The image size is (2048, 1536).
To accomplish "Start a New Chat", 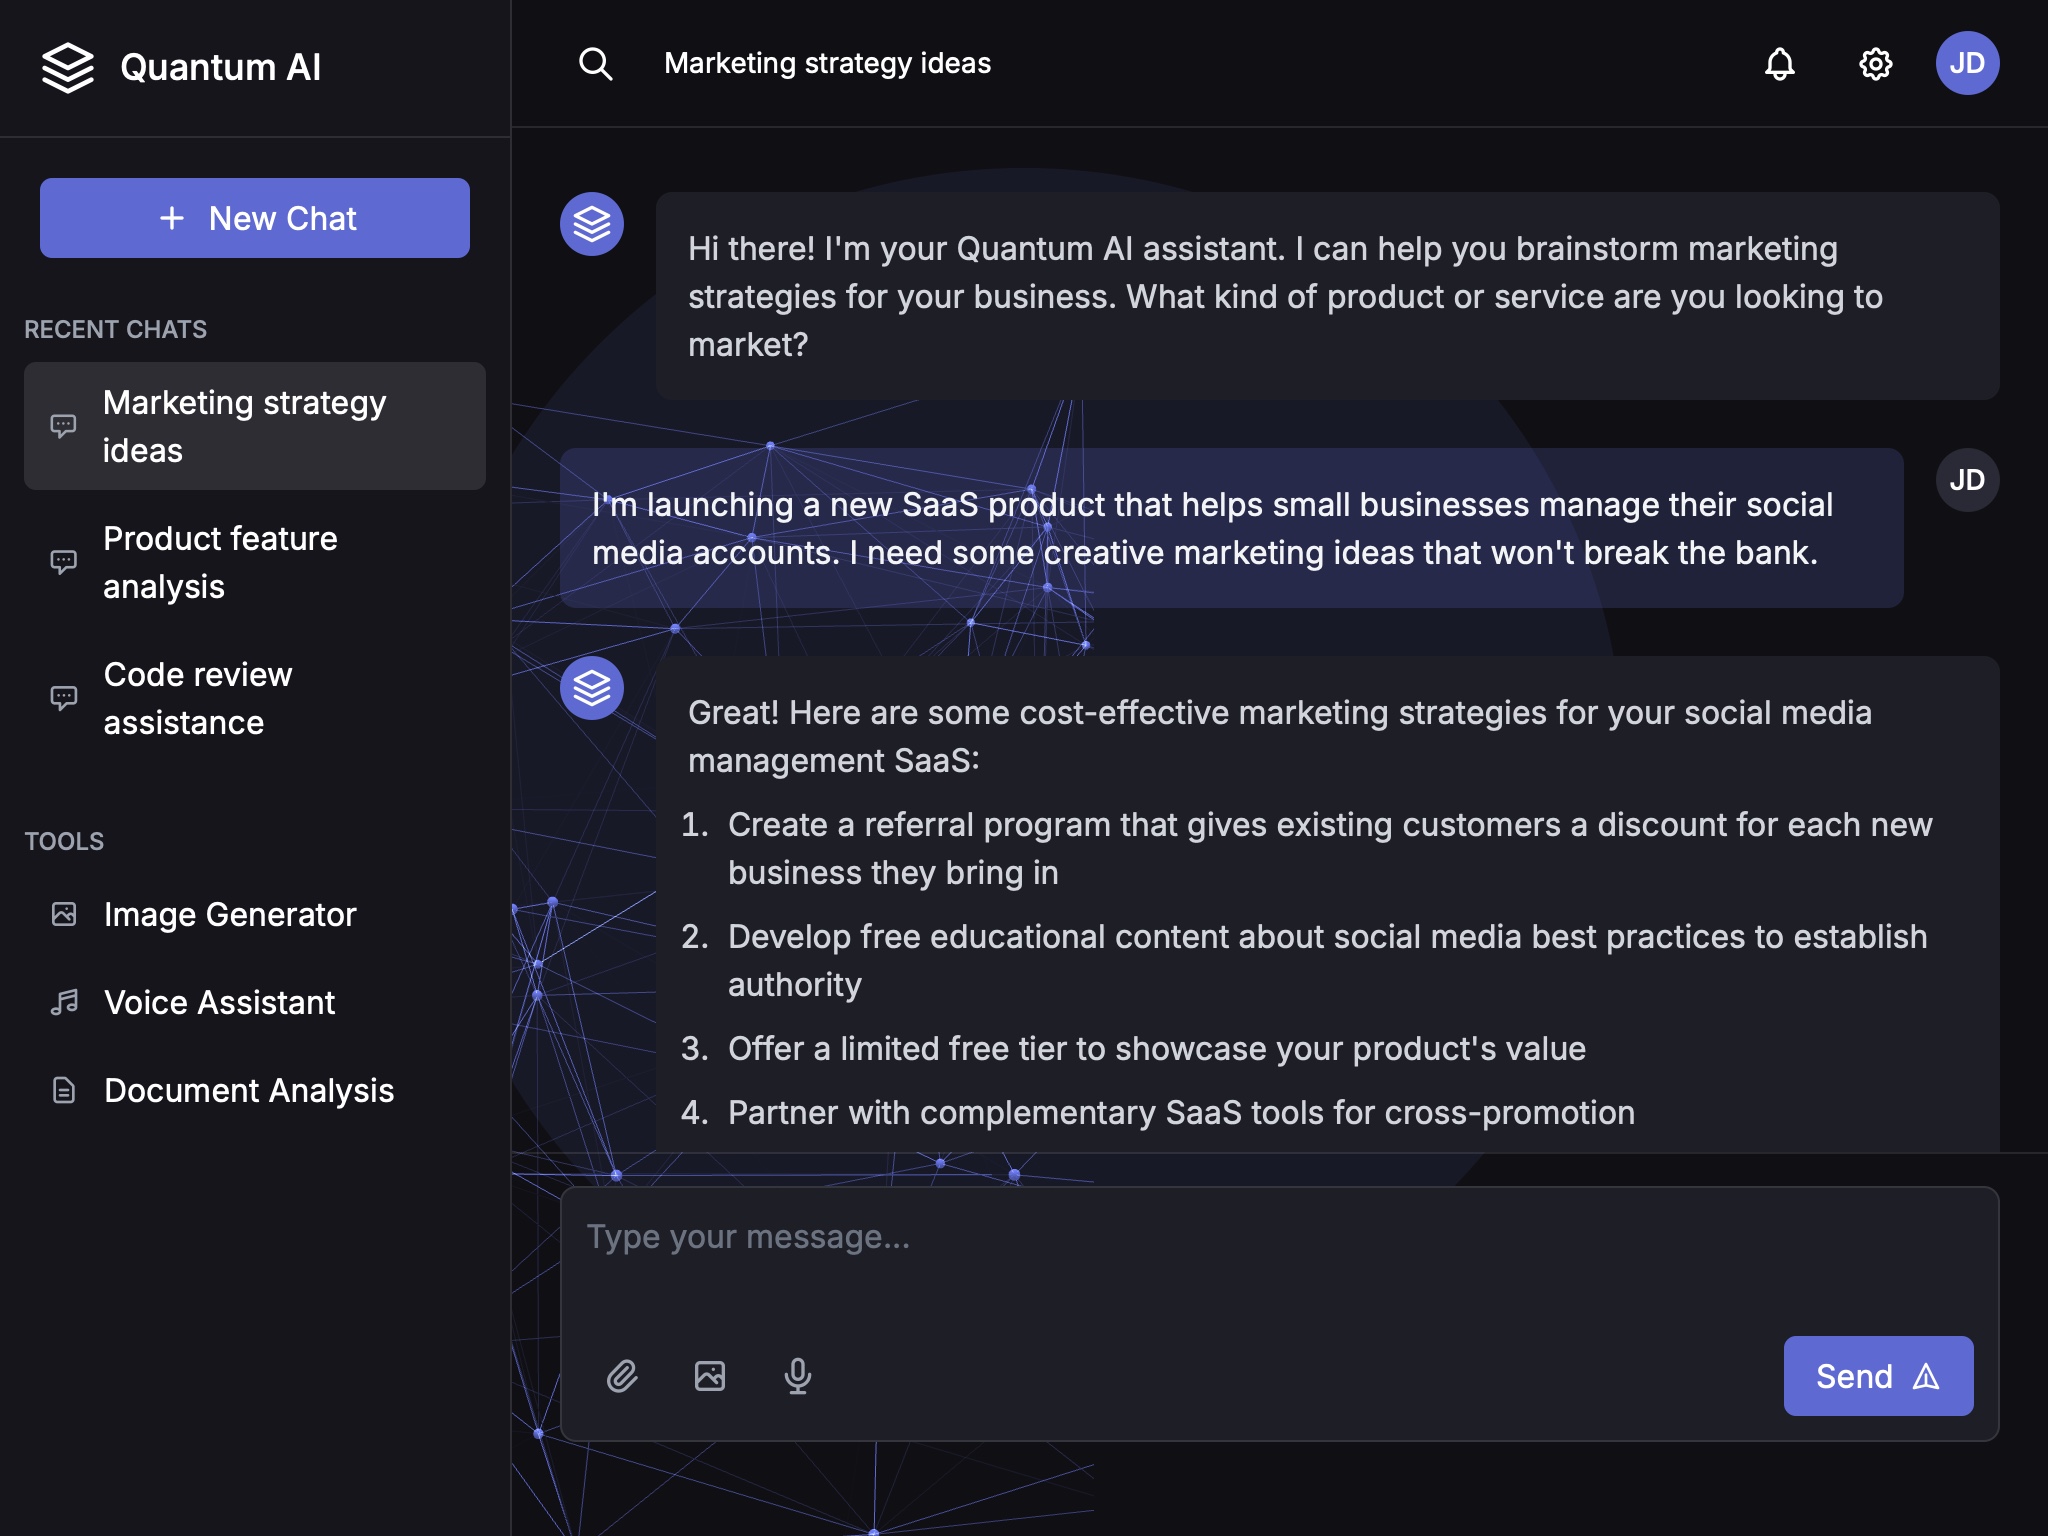I will coord(254,217).
